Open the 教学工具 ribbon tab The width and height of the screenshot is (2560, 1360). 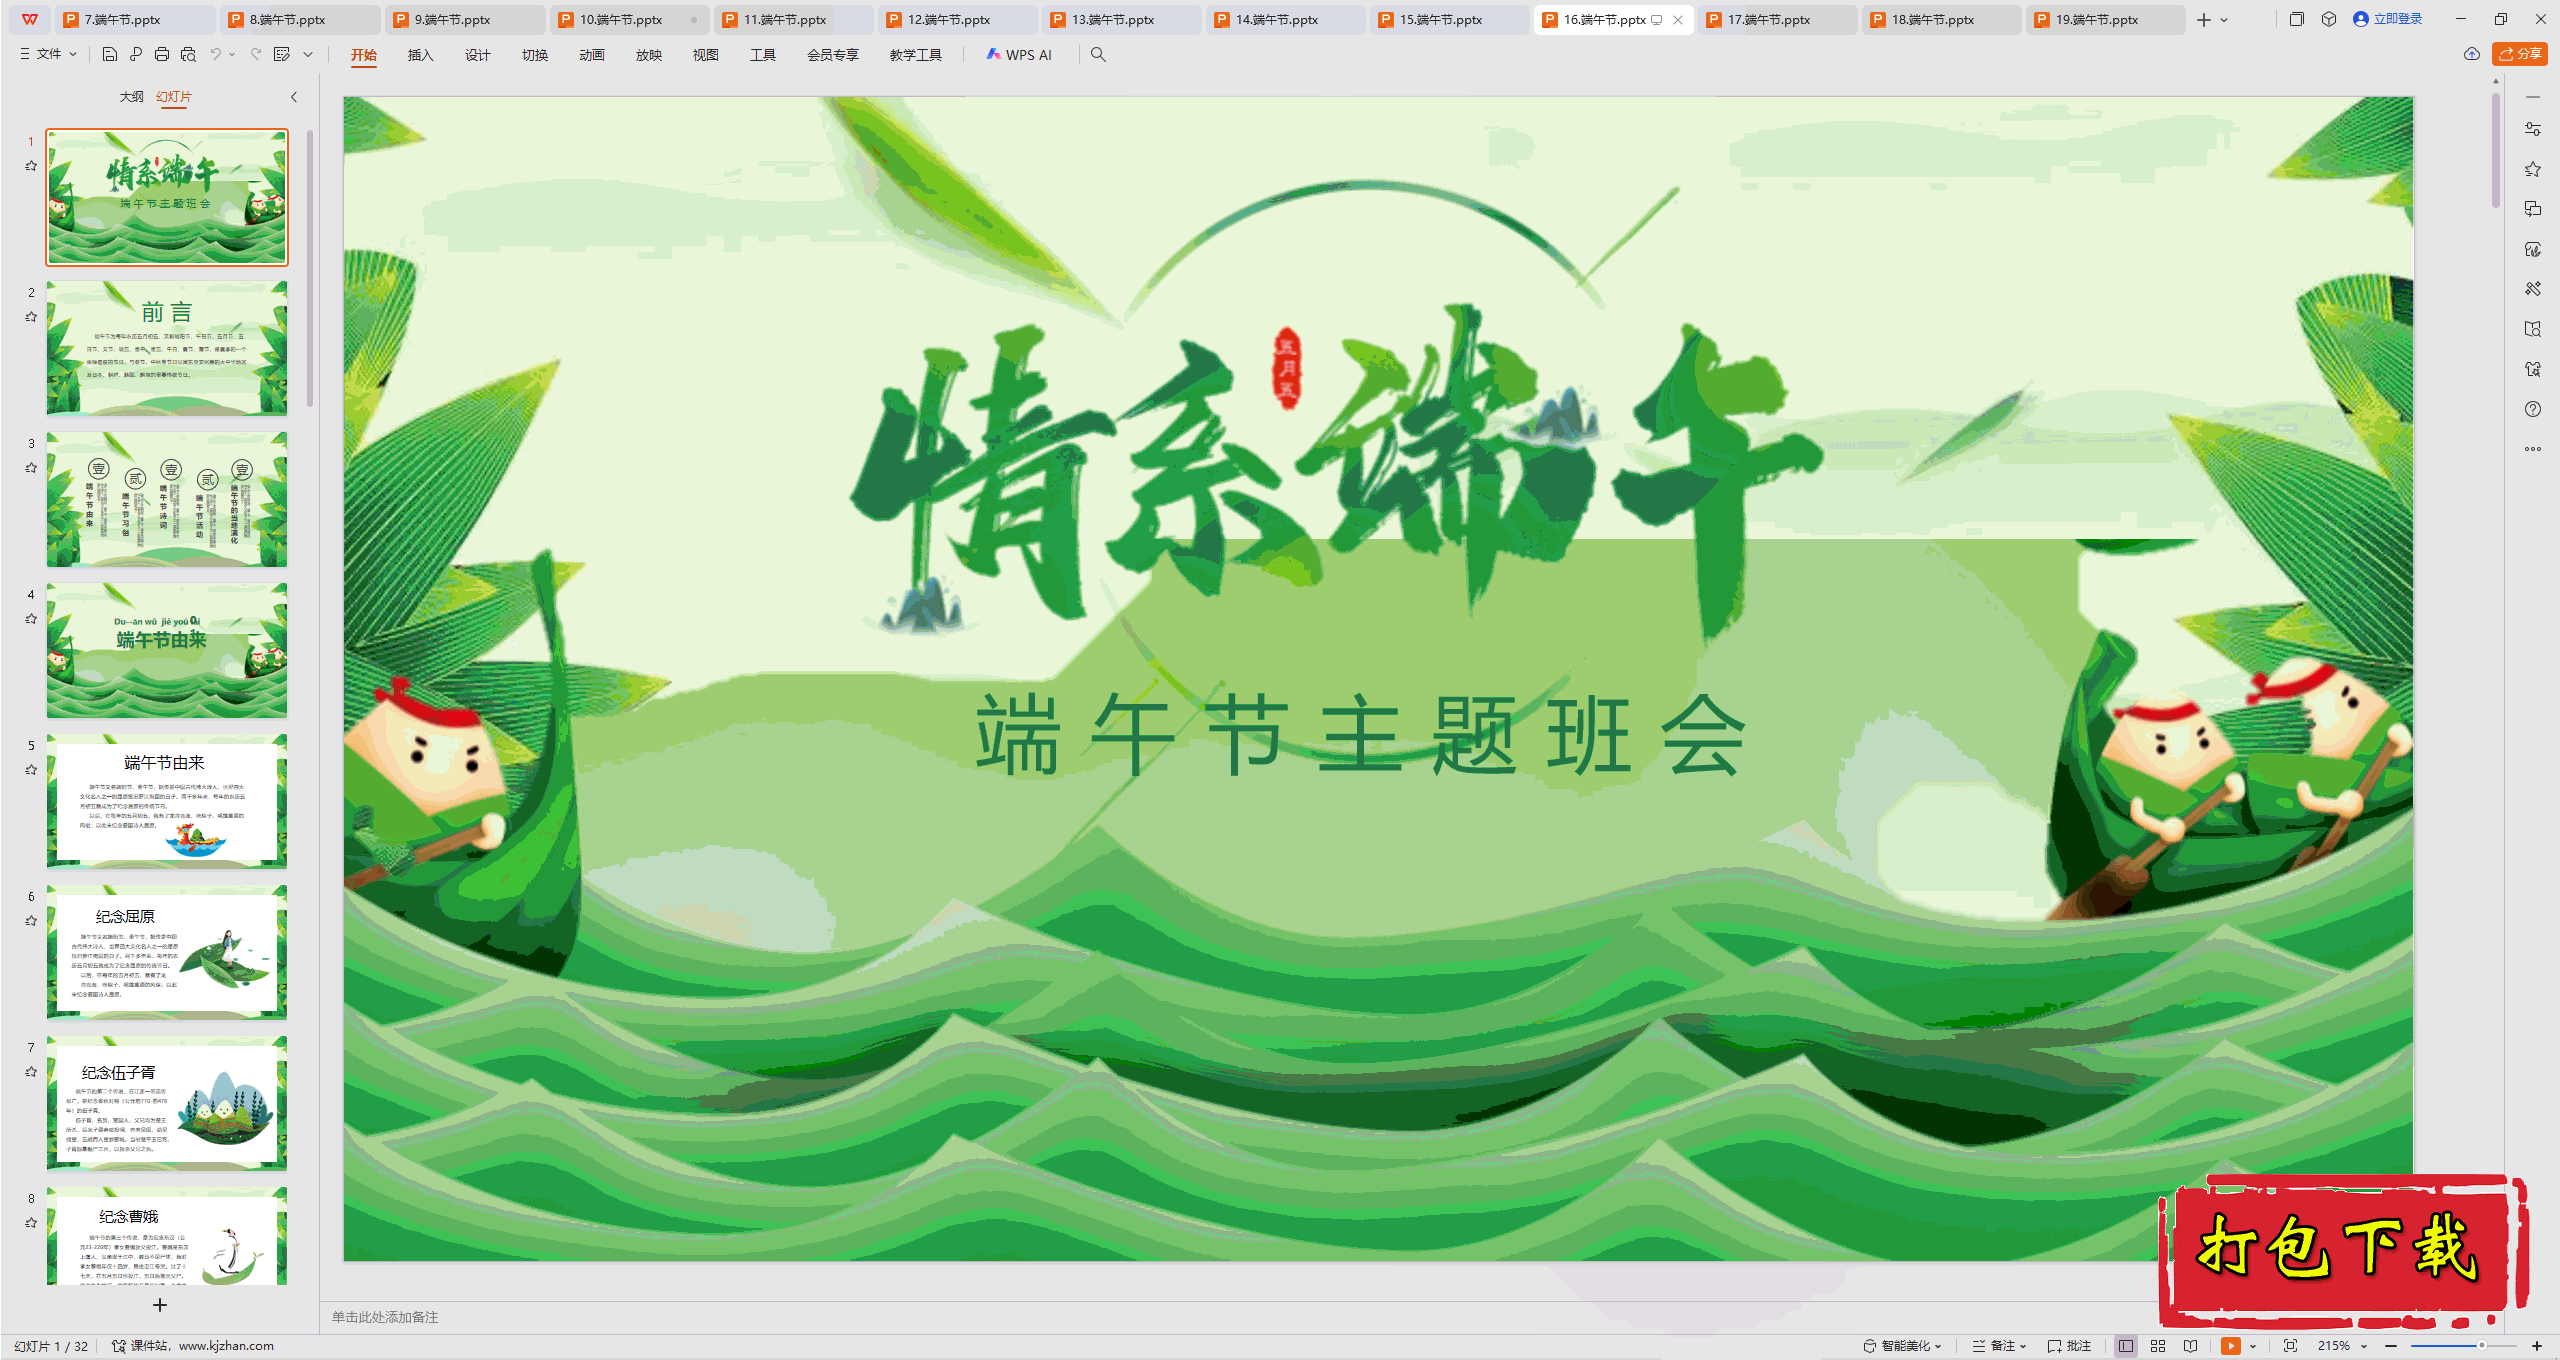[x=916, y=55]
